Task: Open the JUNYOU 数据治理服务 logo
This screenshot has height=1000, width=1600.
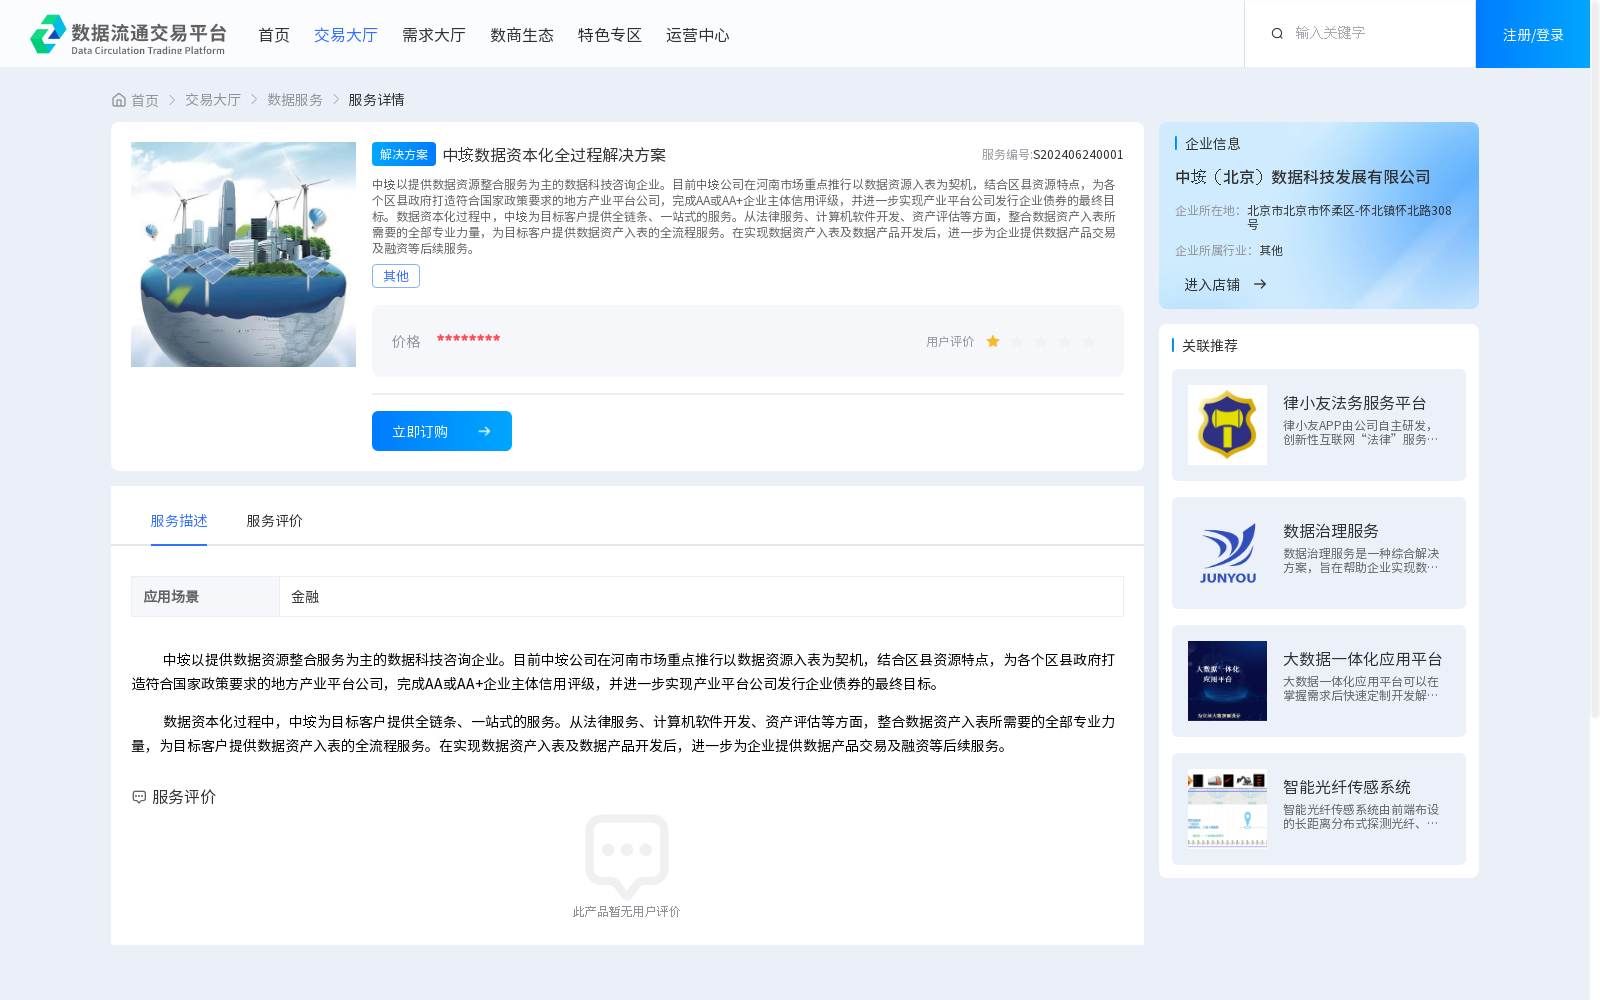Action: click(1227, 553)
